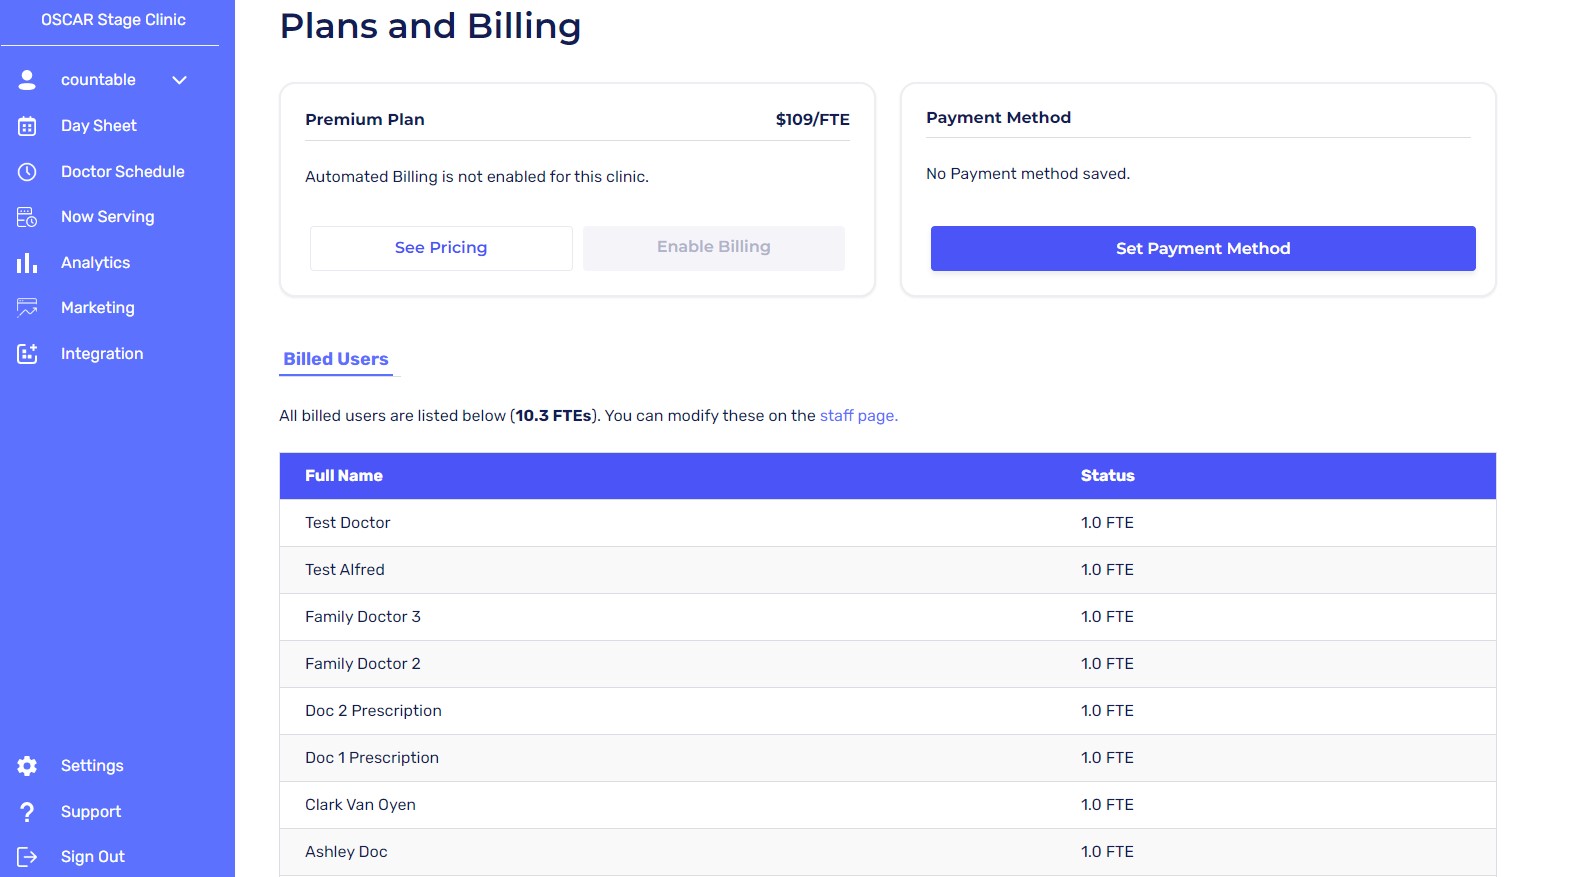
Task: Click the Doctor Schedule clock icon
Action: tap(27, 172)
